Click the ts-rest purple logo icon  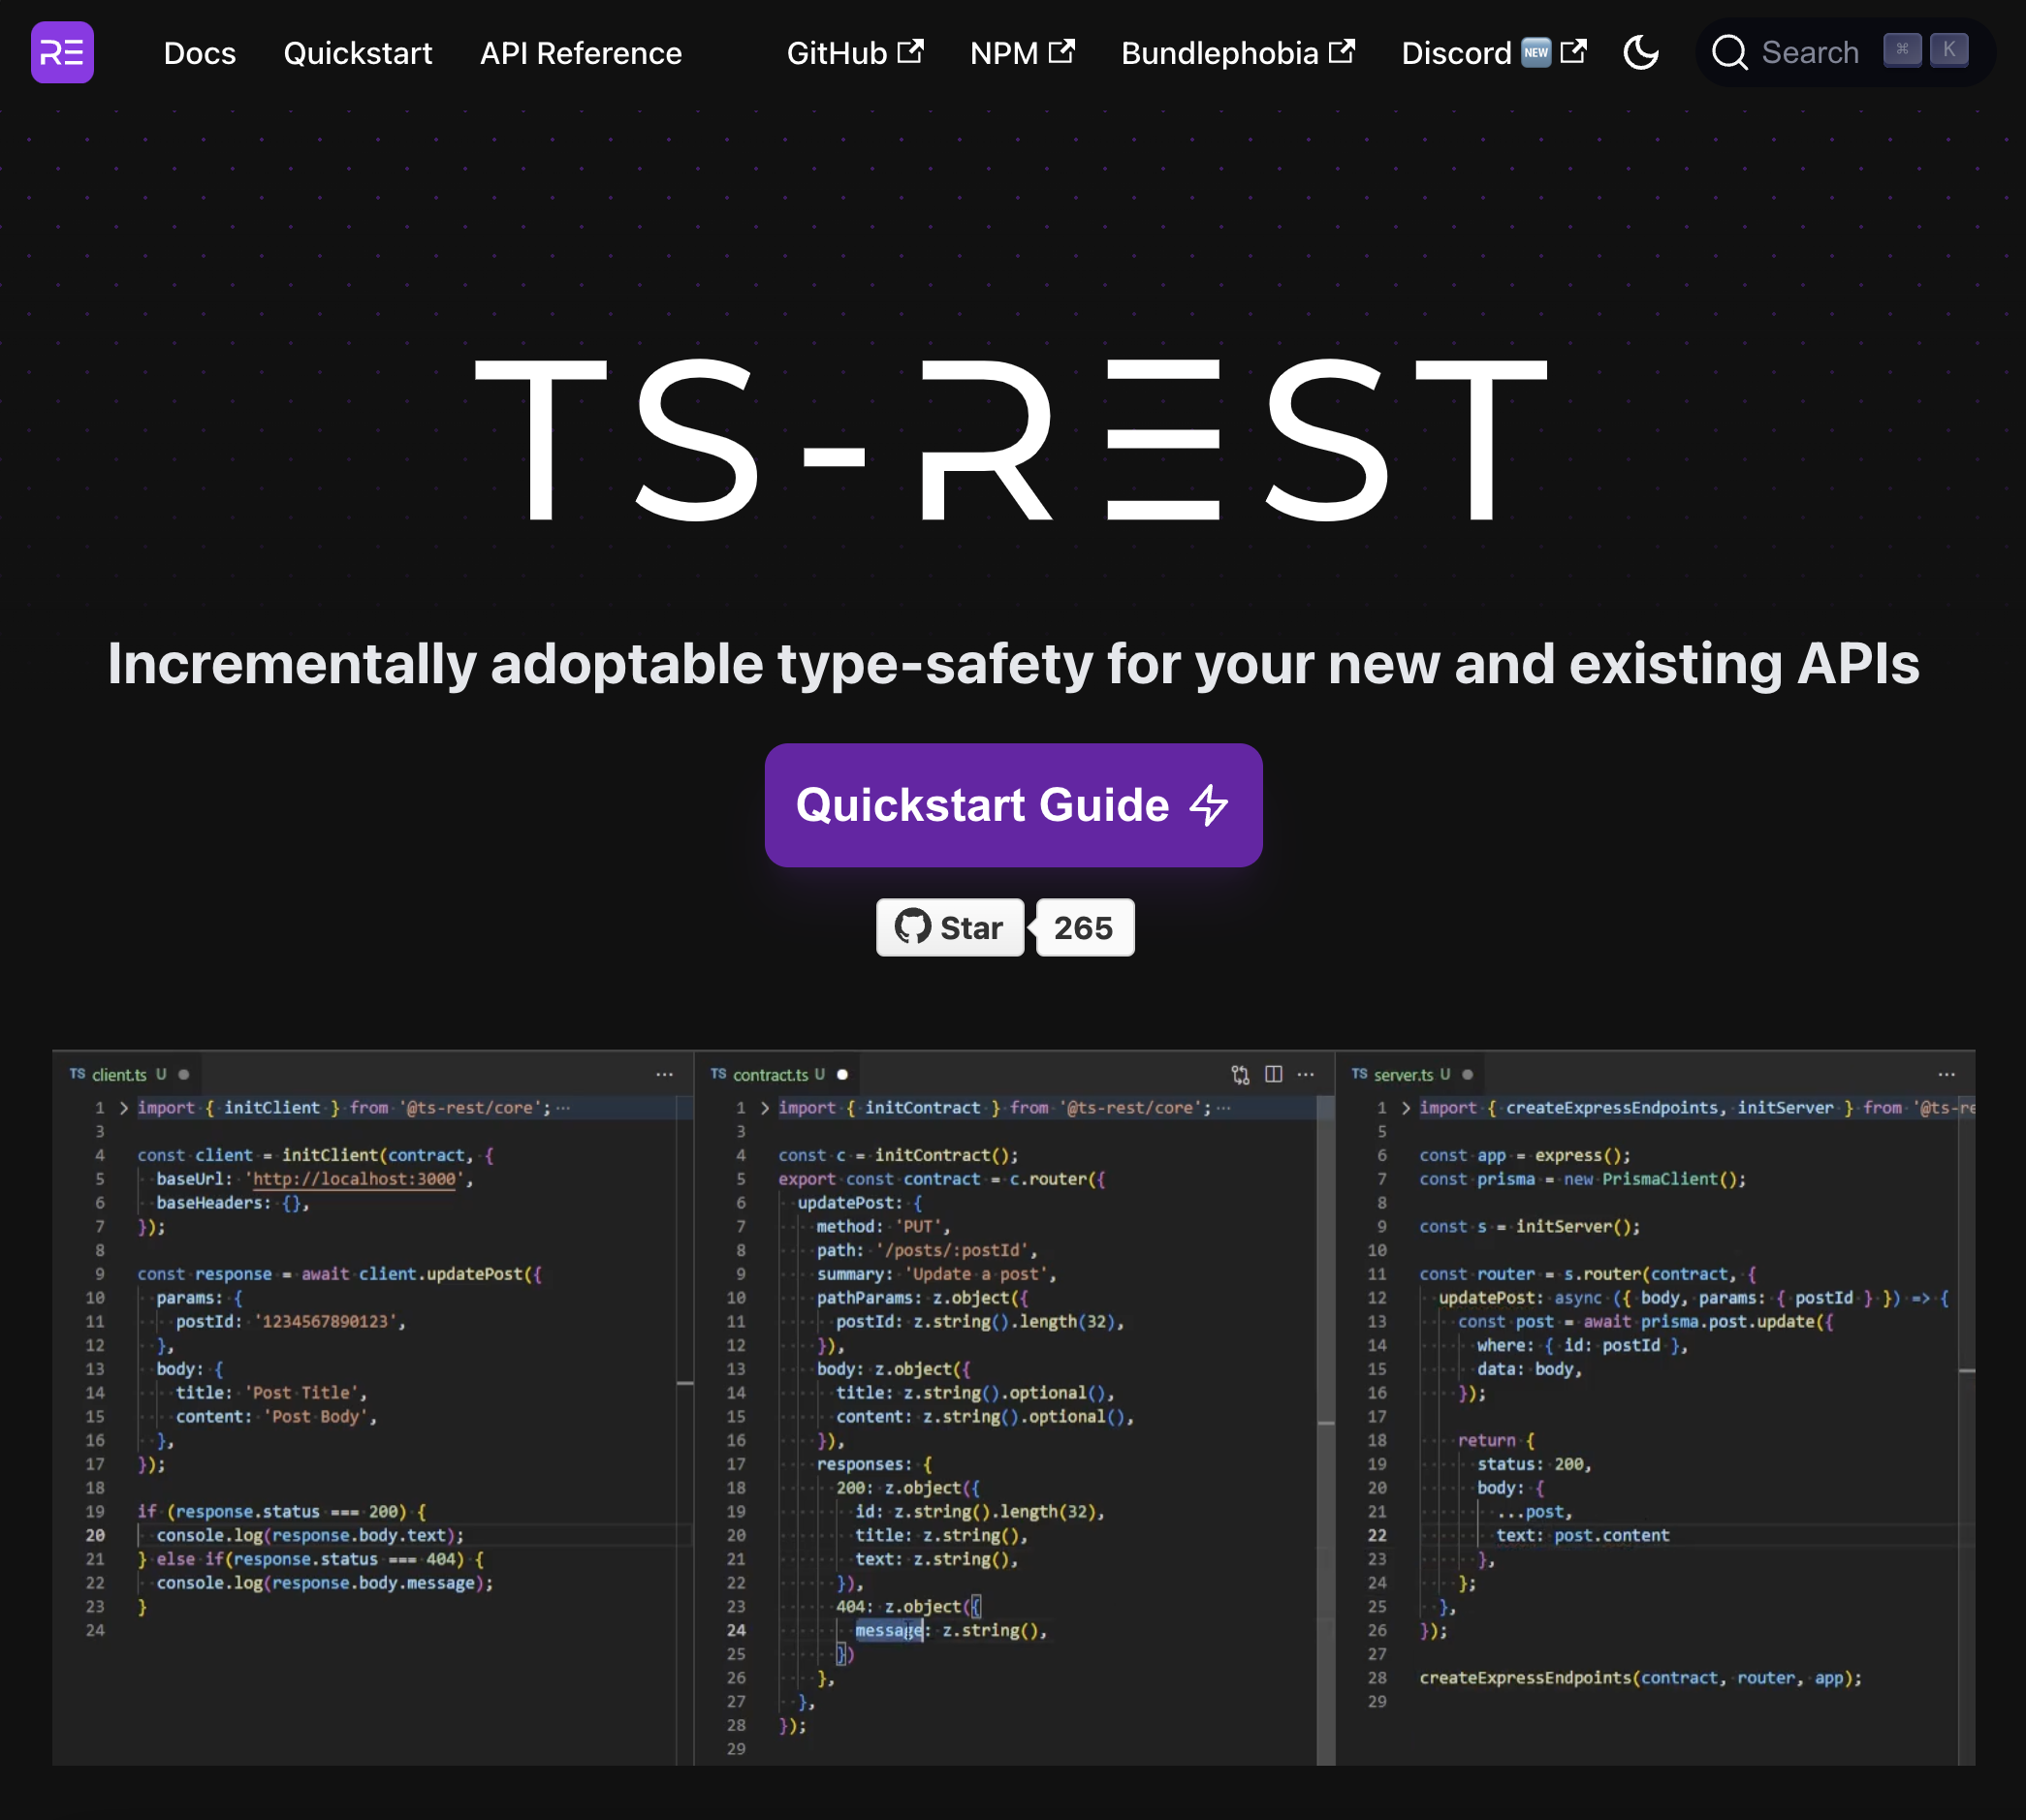[62, 52]
